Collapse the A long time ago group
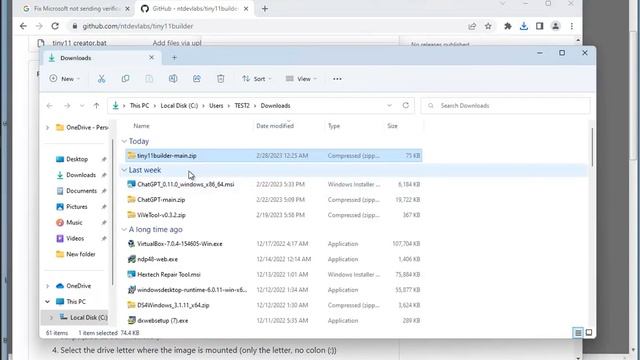 pyautogui.click(x=124, y=230)
